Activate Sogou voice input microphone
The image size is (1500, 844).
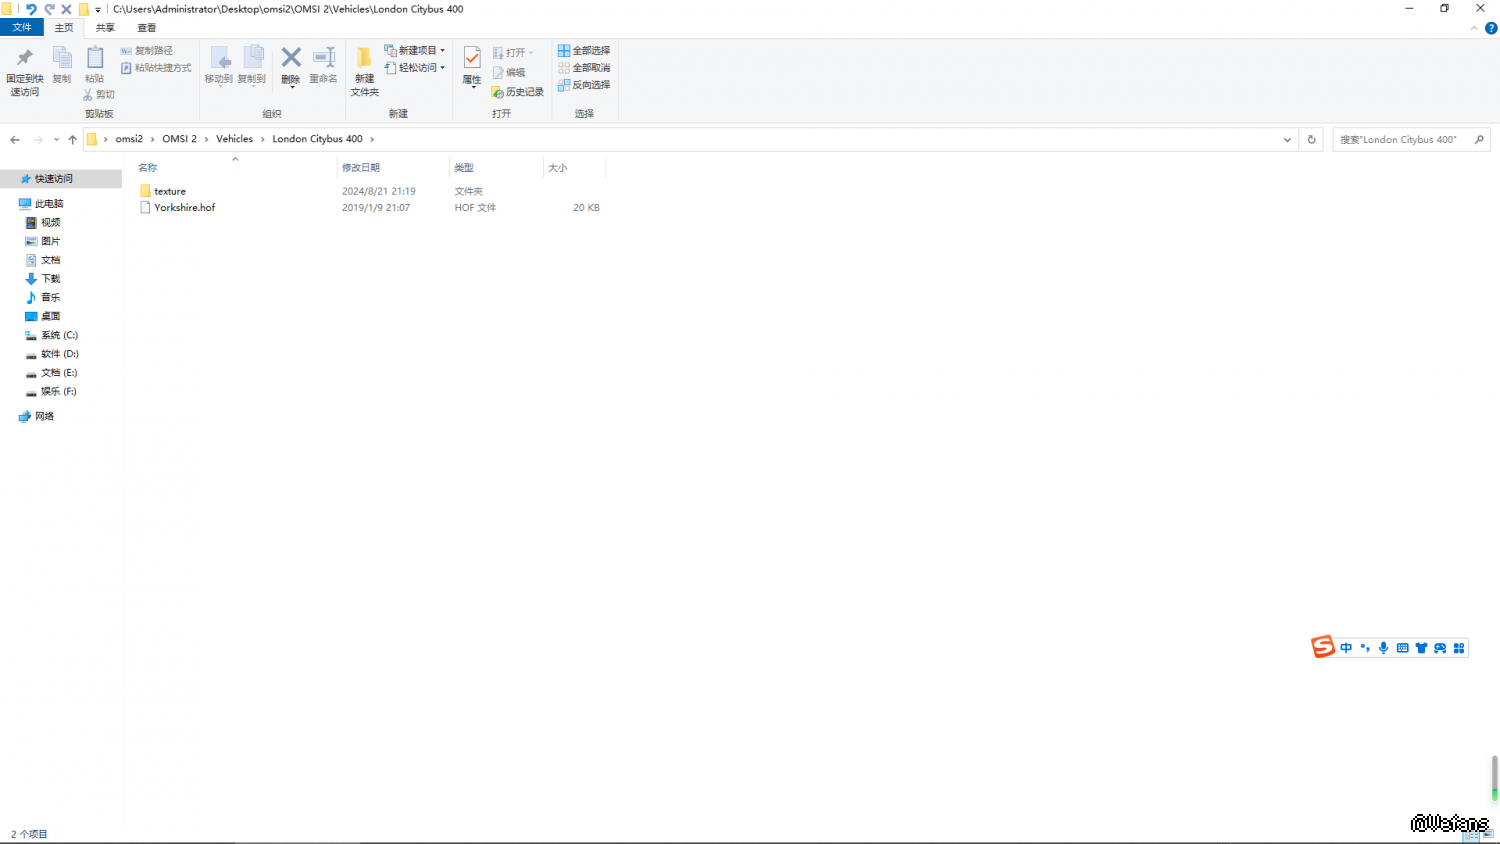pyautogui.click(x=1384, y=648)
